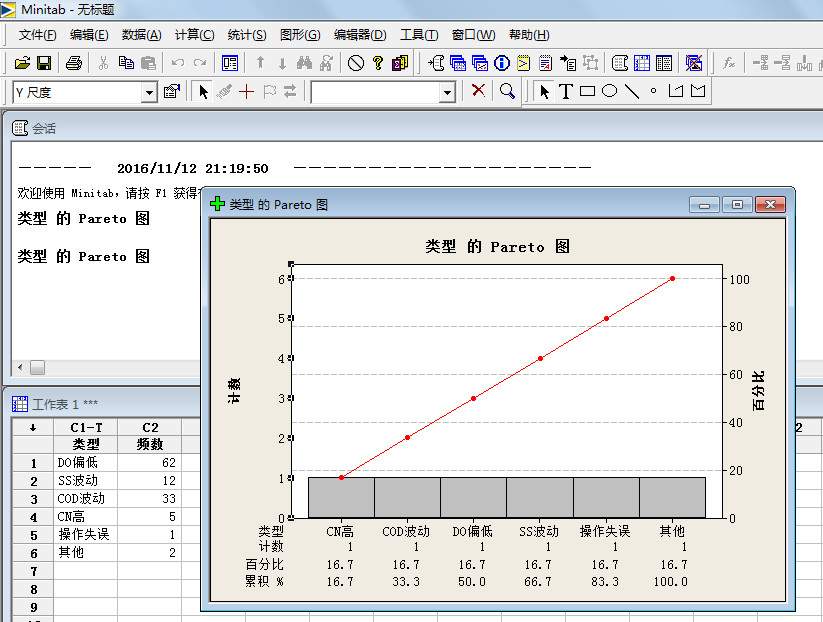Image resolution: width=823 pixels, height=622 pixels.
Task: Open Help with the question mark icon
Action: (x=378, y=64)
